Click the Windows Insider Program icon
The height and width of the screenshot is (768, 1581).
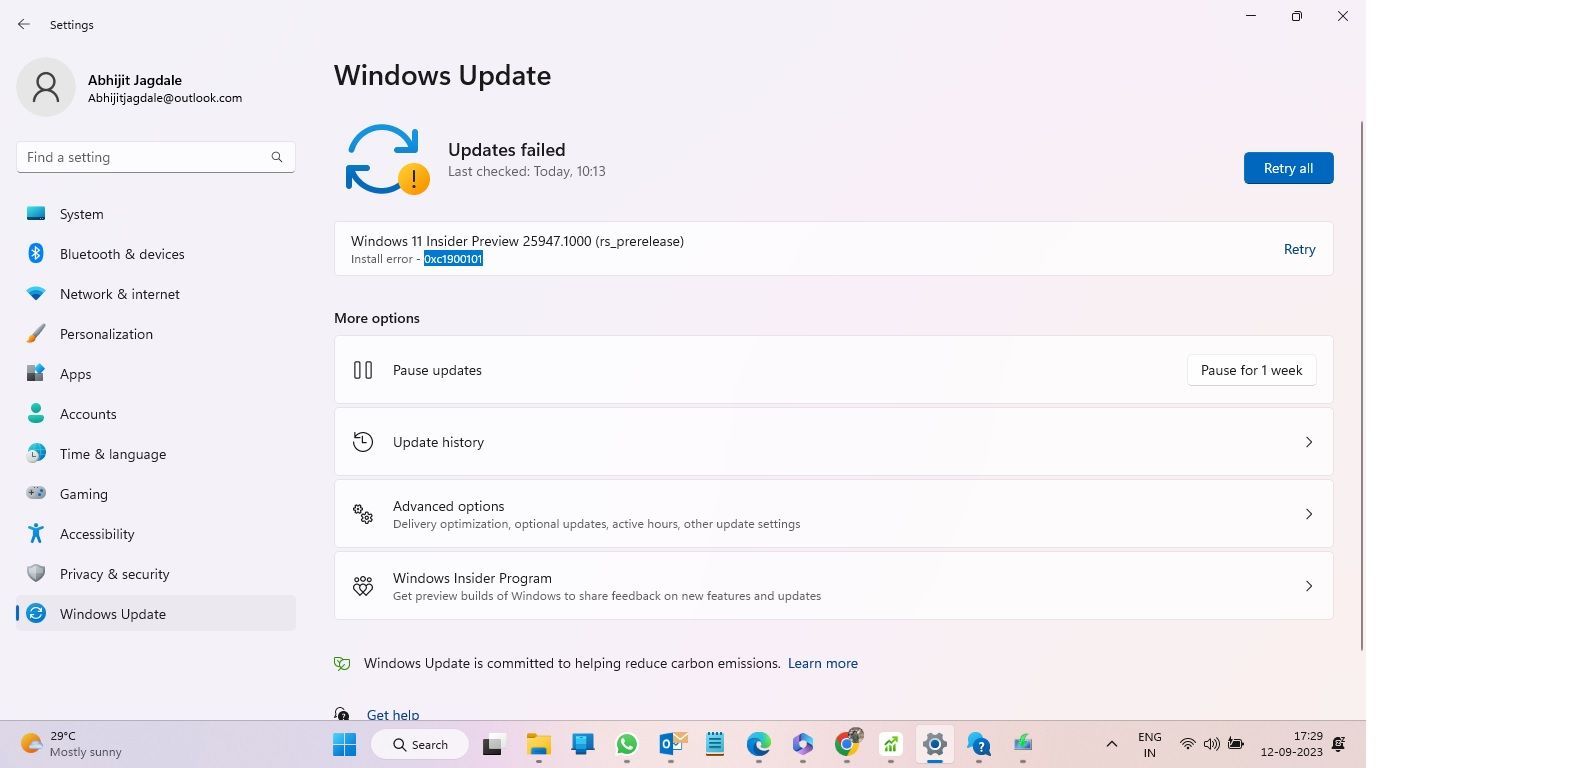(x=363, y=586)
